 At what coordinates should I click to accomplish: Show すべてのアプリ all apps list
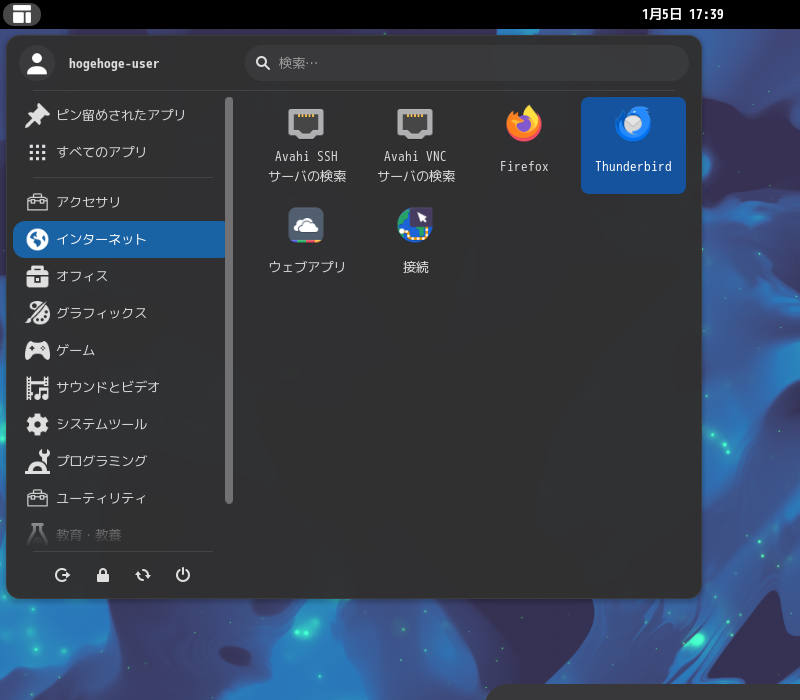(119, 152)
